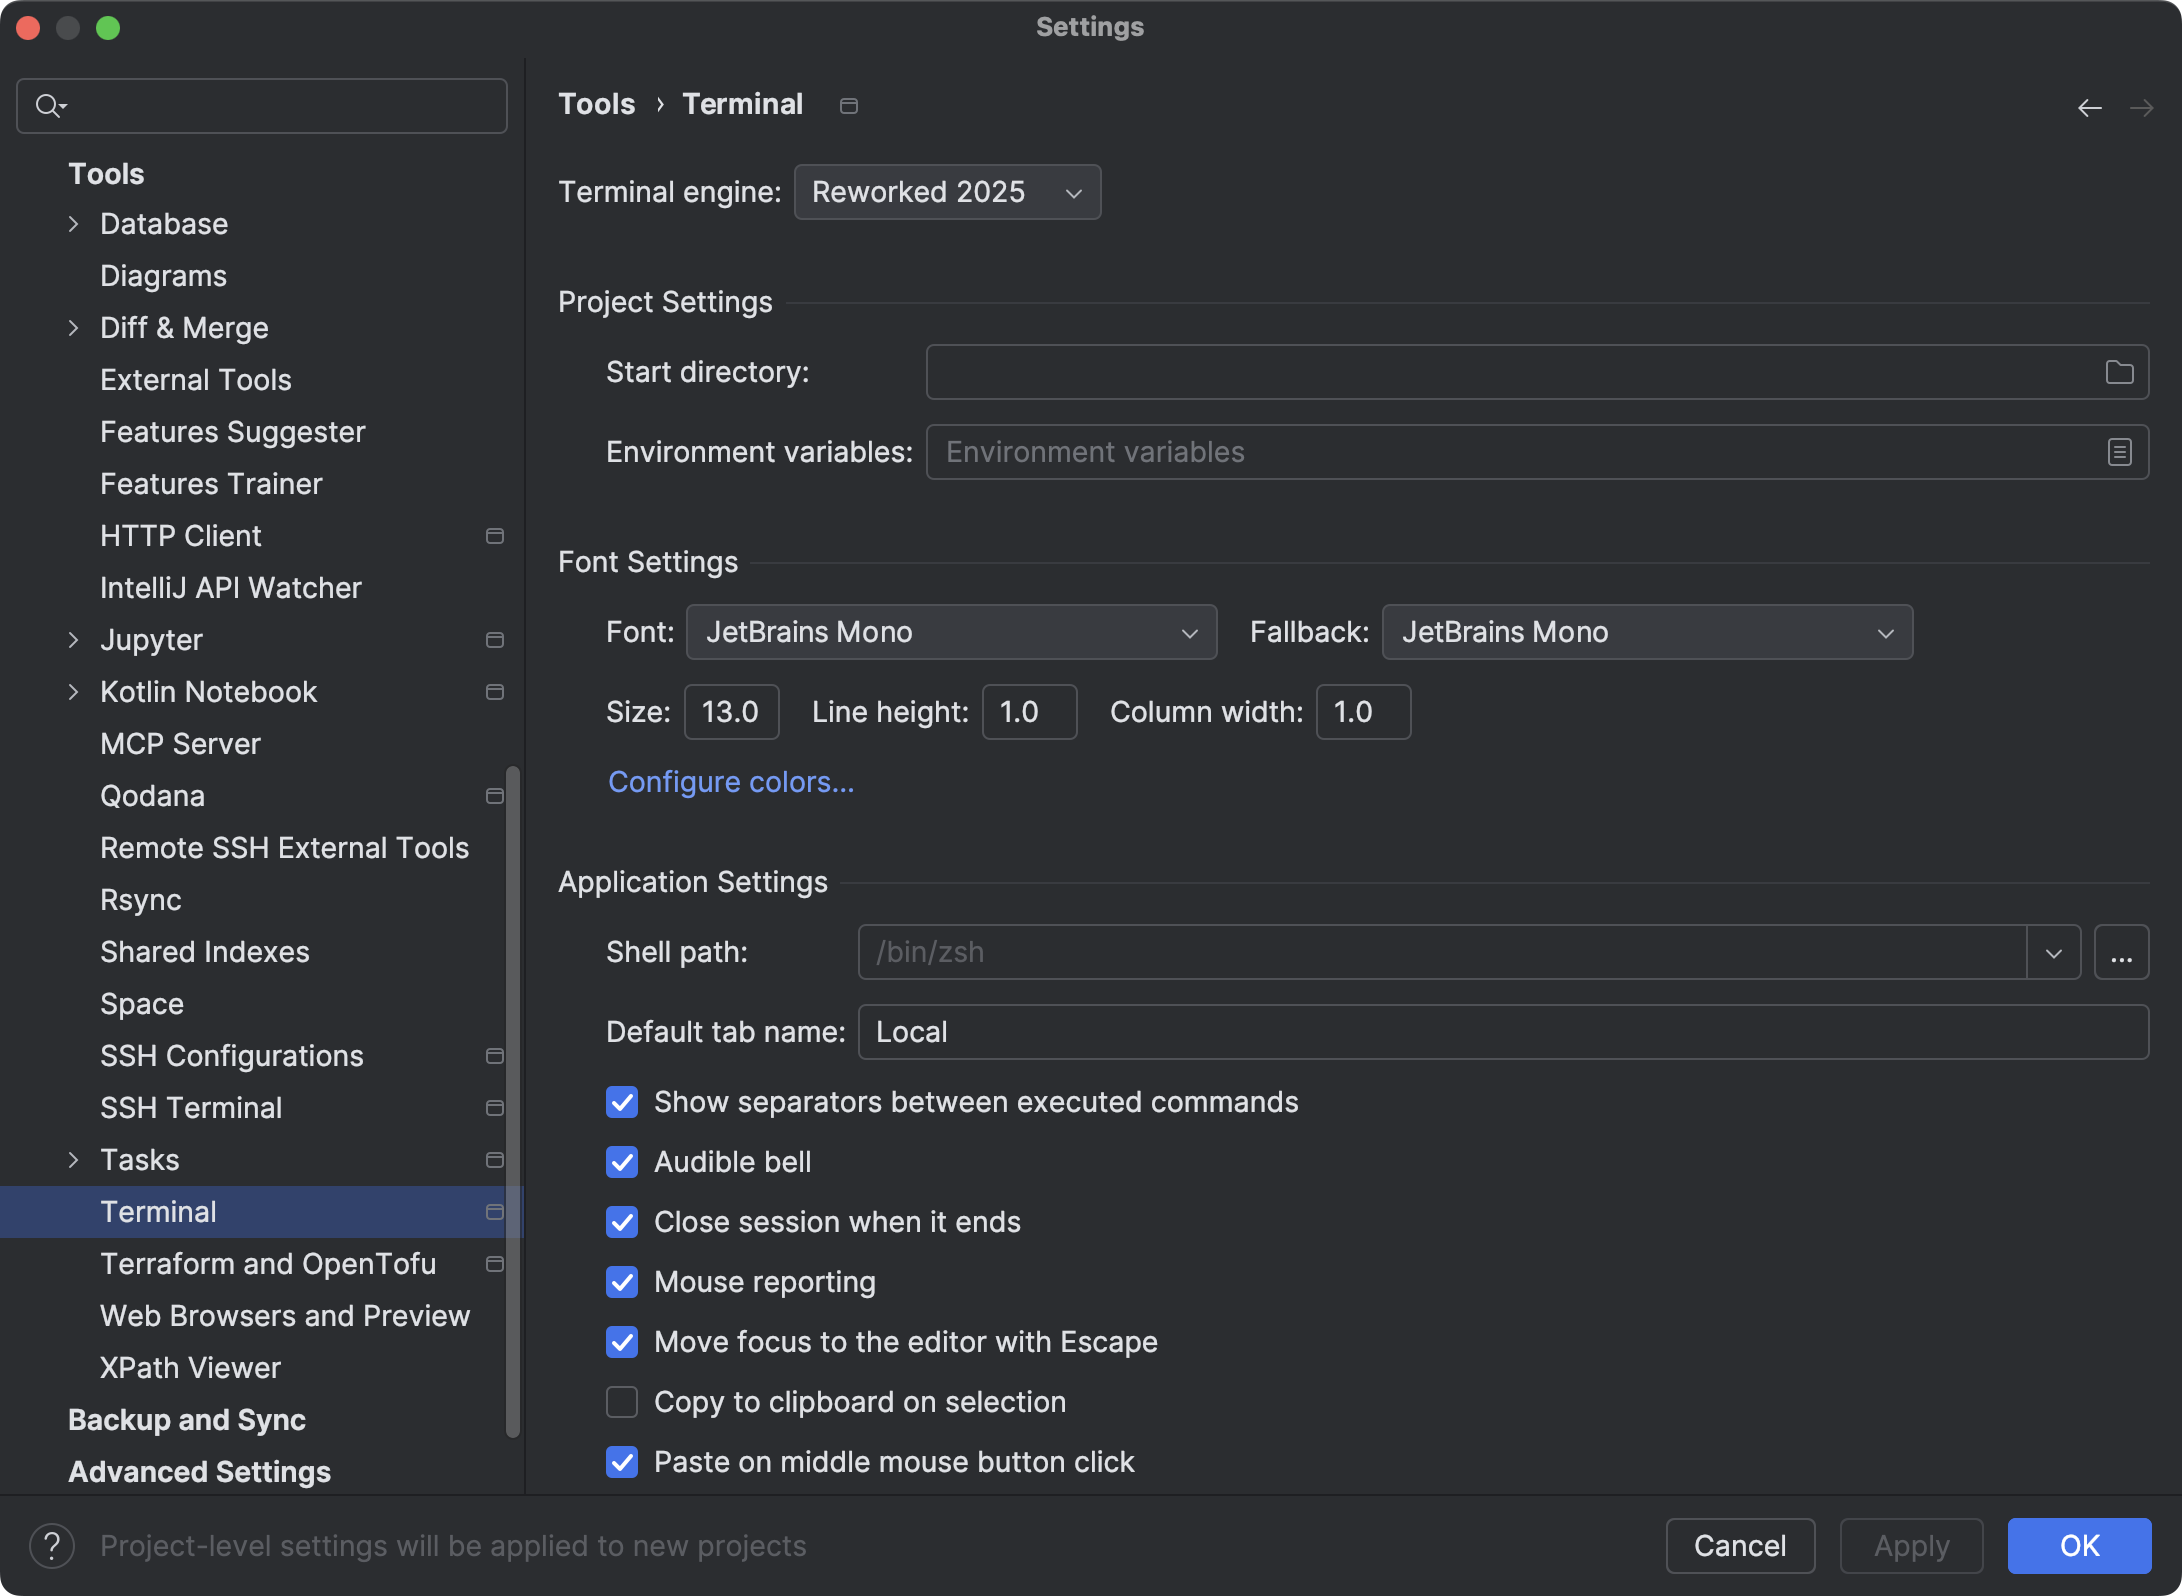2182x1596 pixels.
Task: Click the search icon in the settings search bar
Action: point(49,104)
